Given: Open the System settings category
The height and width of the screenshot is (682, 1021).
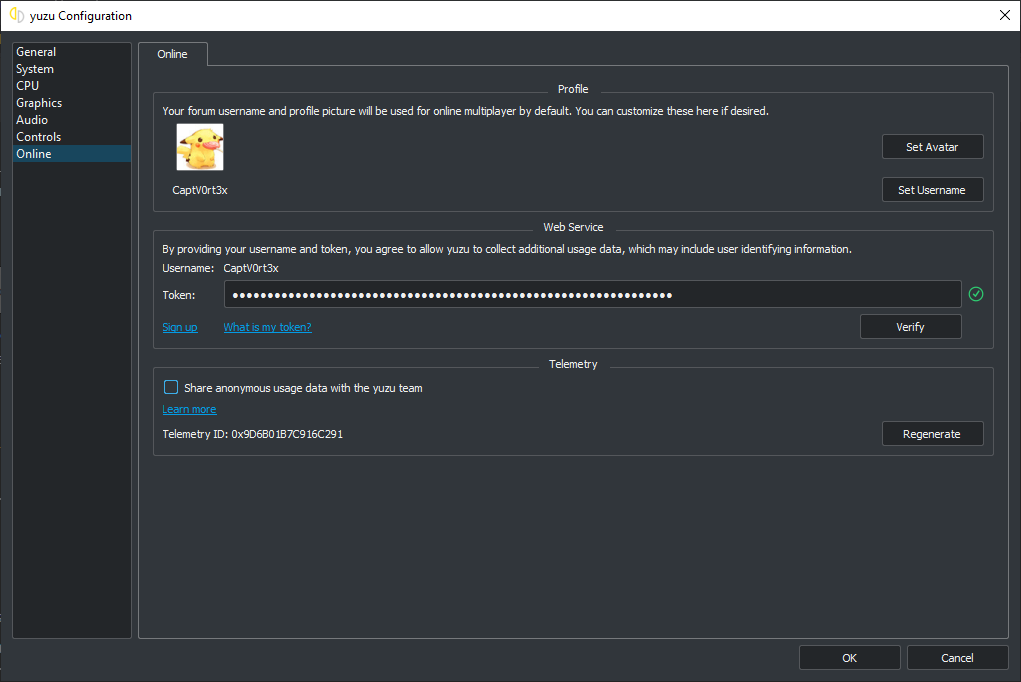Looking at the screenshot, I should pos(72,68).
